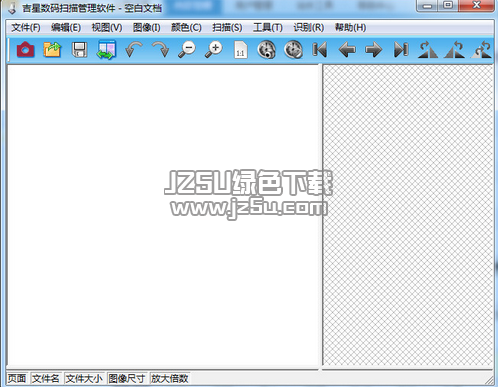Click the curved redo arrow icon

pos(160,50)
